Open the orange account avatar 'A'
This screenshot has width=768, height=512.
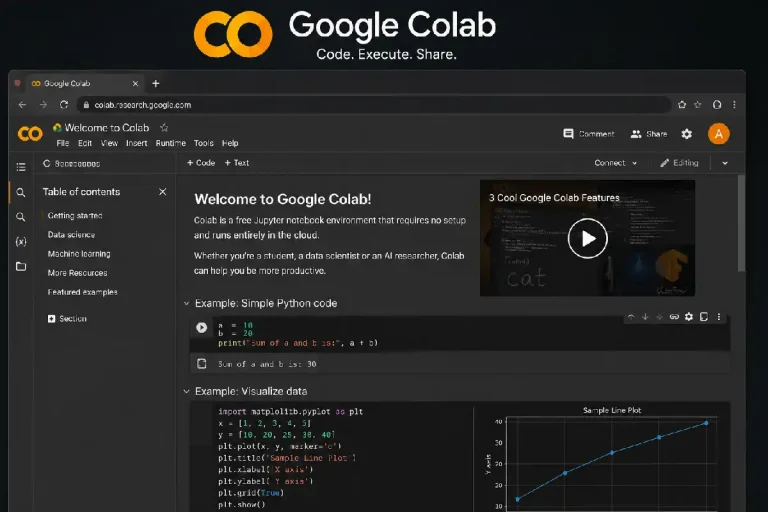[719, 134]
